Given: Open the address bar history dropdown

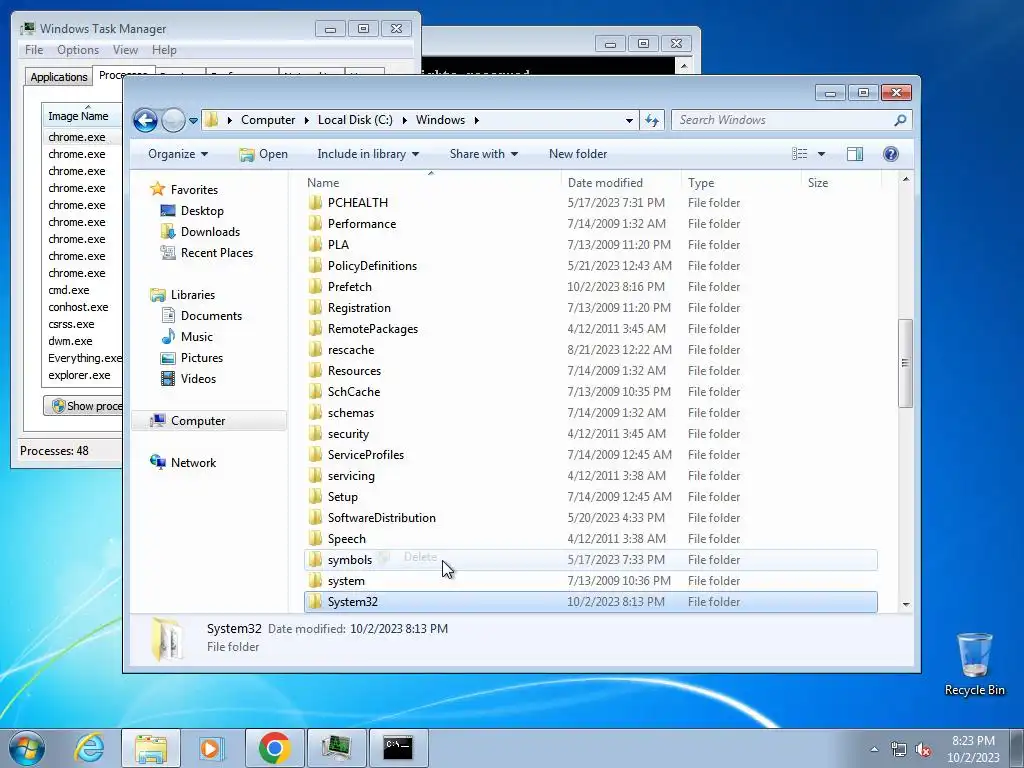Looking at the screenshot, I should pyautogui.click(x=629, y=120).
